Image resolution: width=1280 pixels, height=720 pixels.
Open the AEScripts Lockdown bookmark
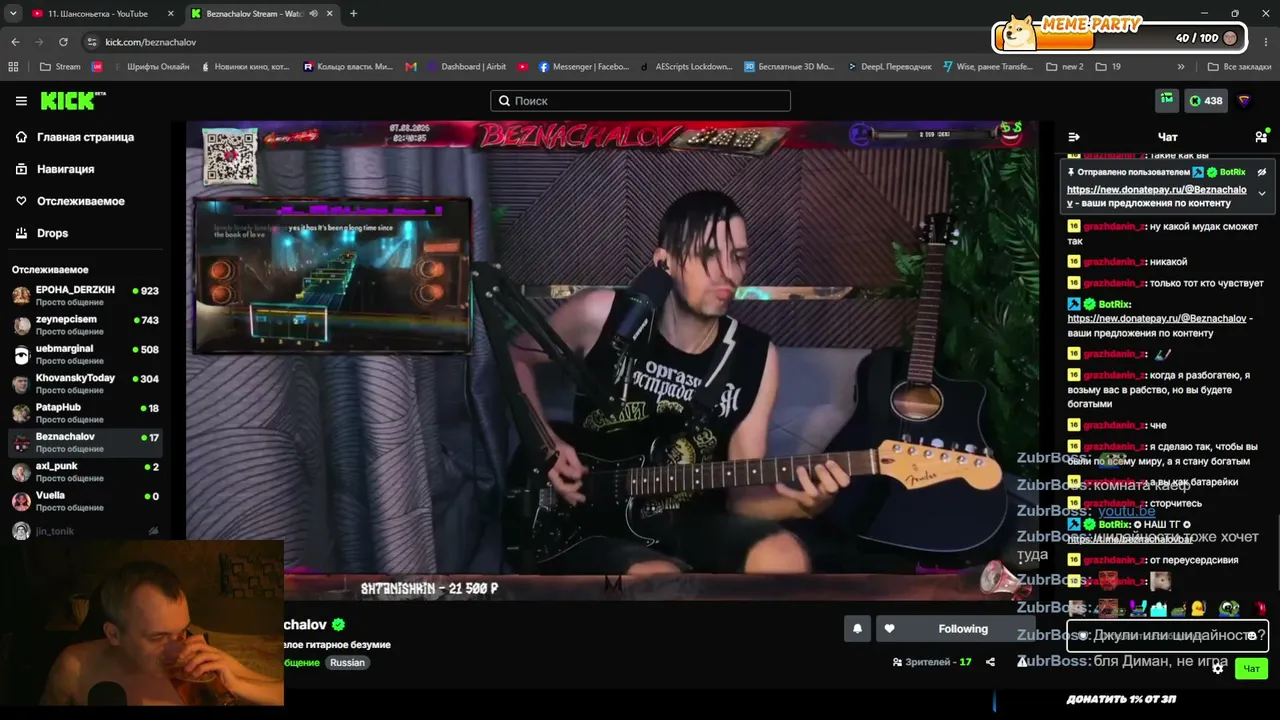pos(686,67)
